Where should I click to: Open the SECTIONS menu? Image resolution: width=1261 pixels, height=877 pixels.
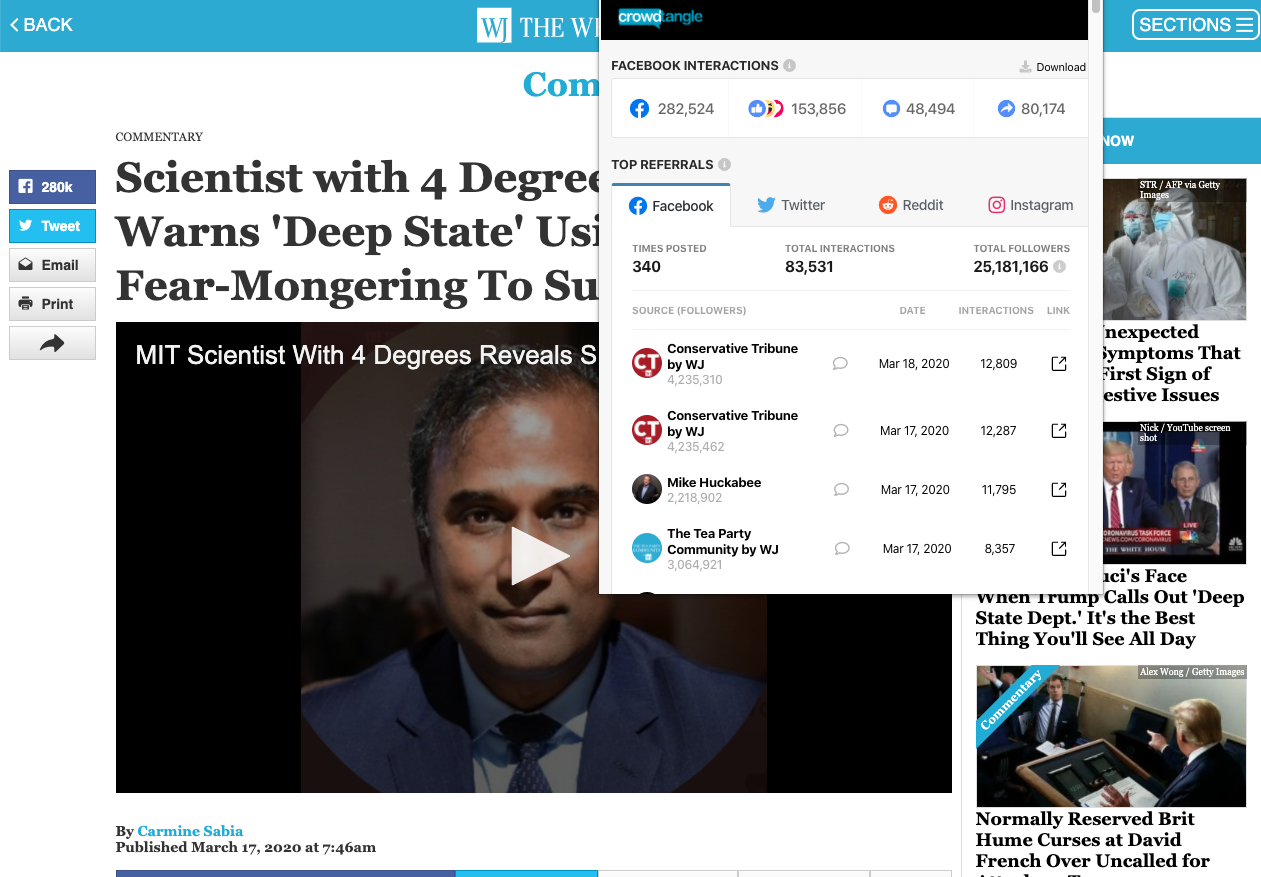(x=1195, y=24)
